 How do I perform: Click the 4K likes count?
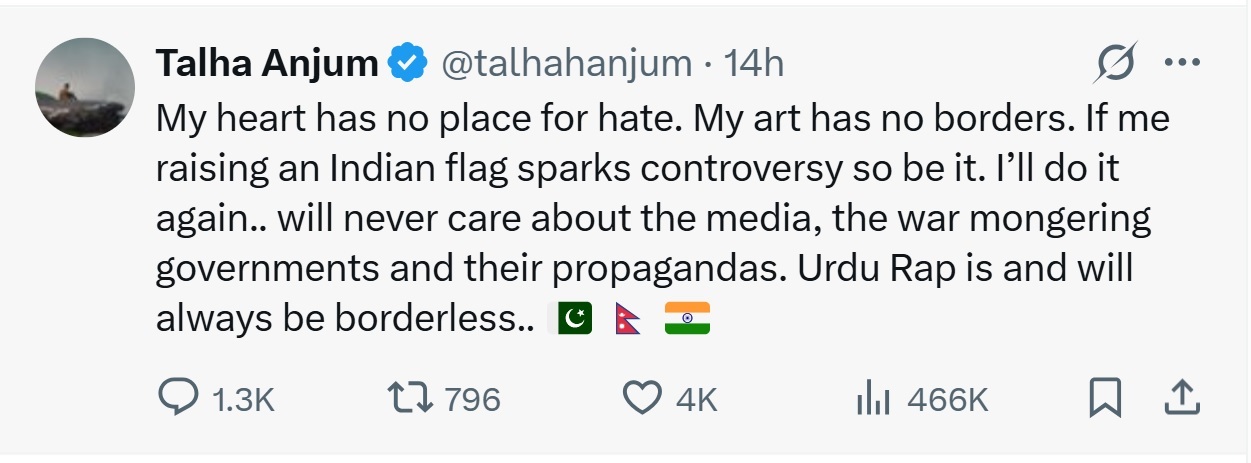(x=697, y=400)
